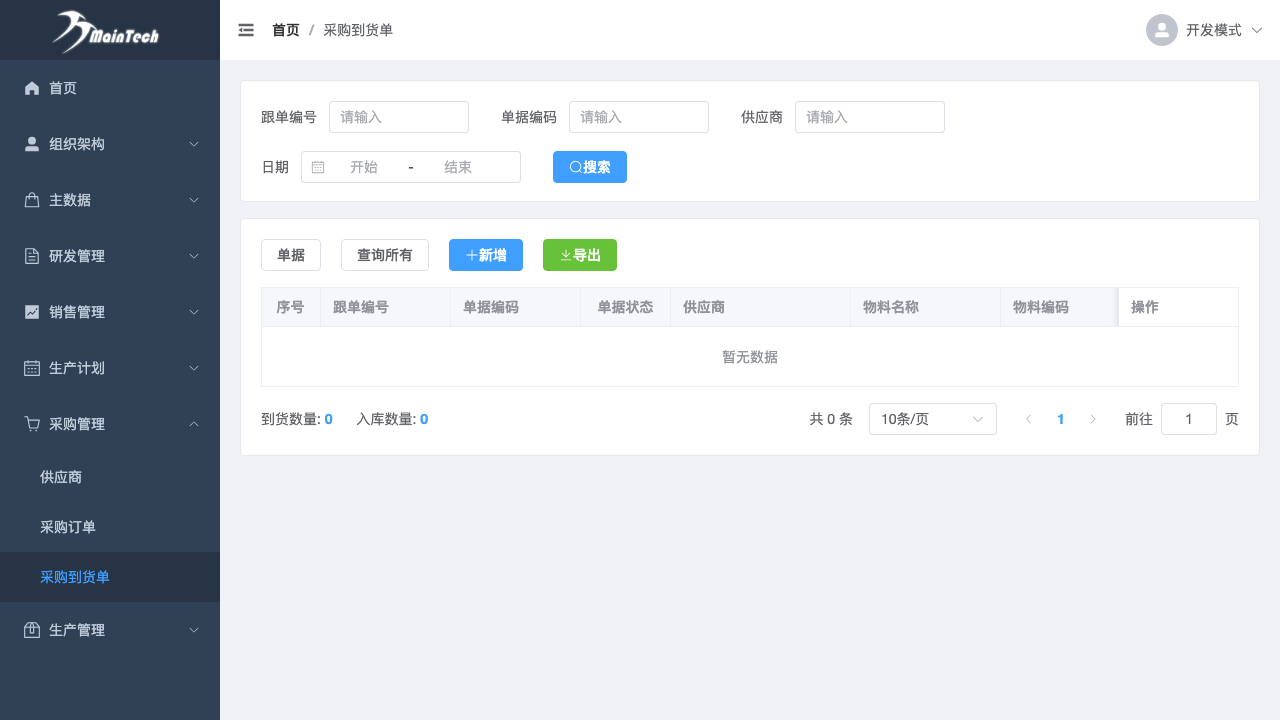Select 采购订单 in the sidebar
The image size is (1280, 720).
coord(68,527)
